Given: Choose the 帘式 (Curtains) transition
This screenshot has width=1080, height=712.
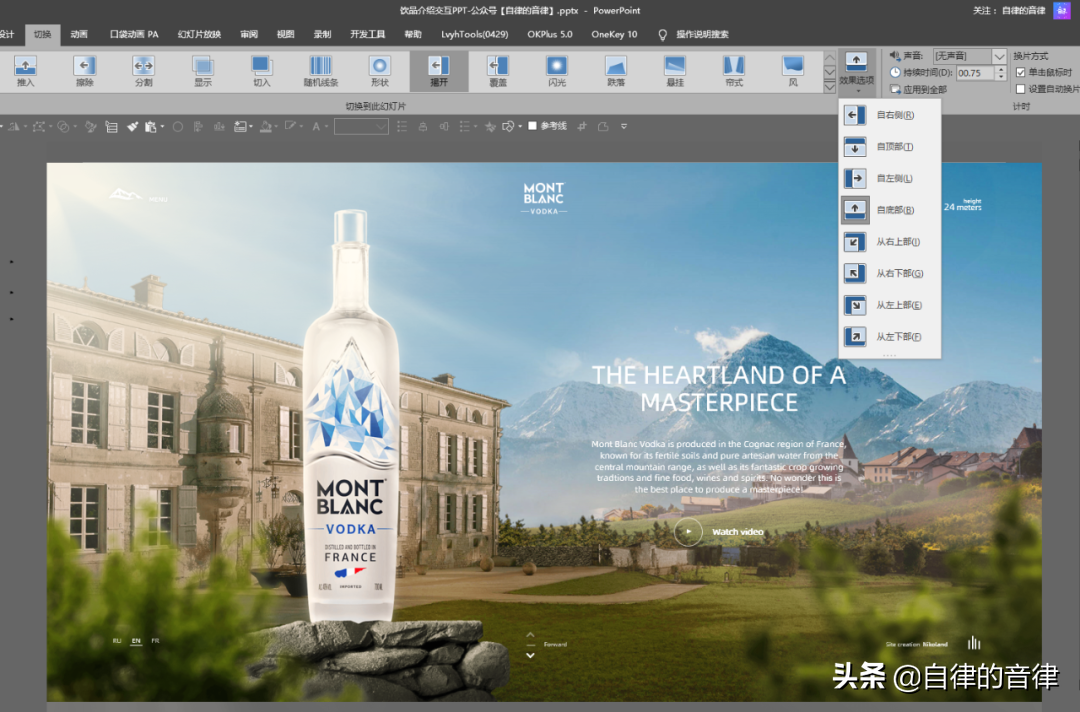Looking at the screenshot, I should click(x=734, y=71).
